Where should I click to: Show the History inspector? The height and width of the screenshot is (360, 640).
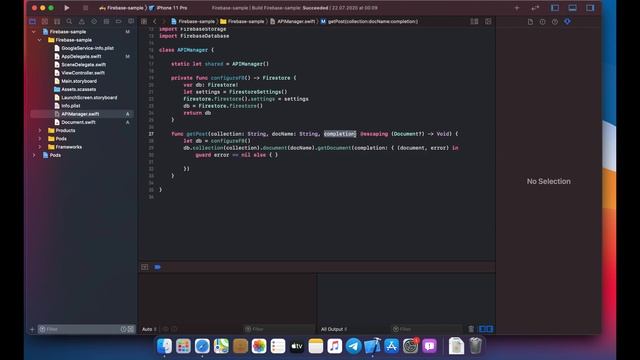click(542, 22)
